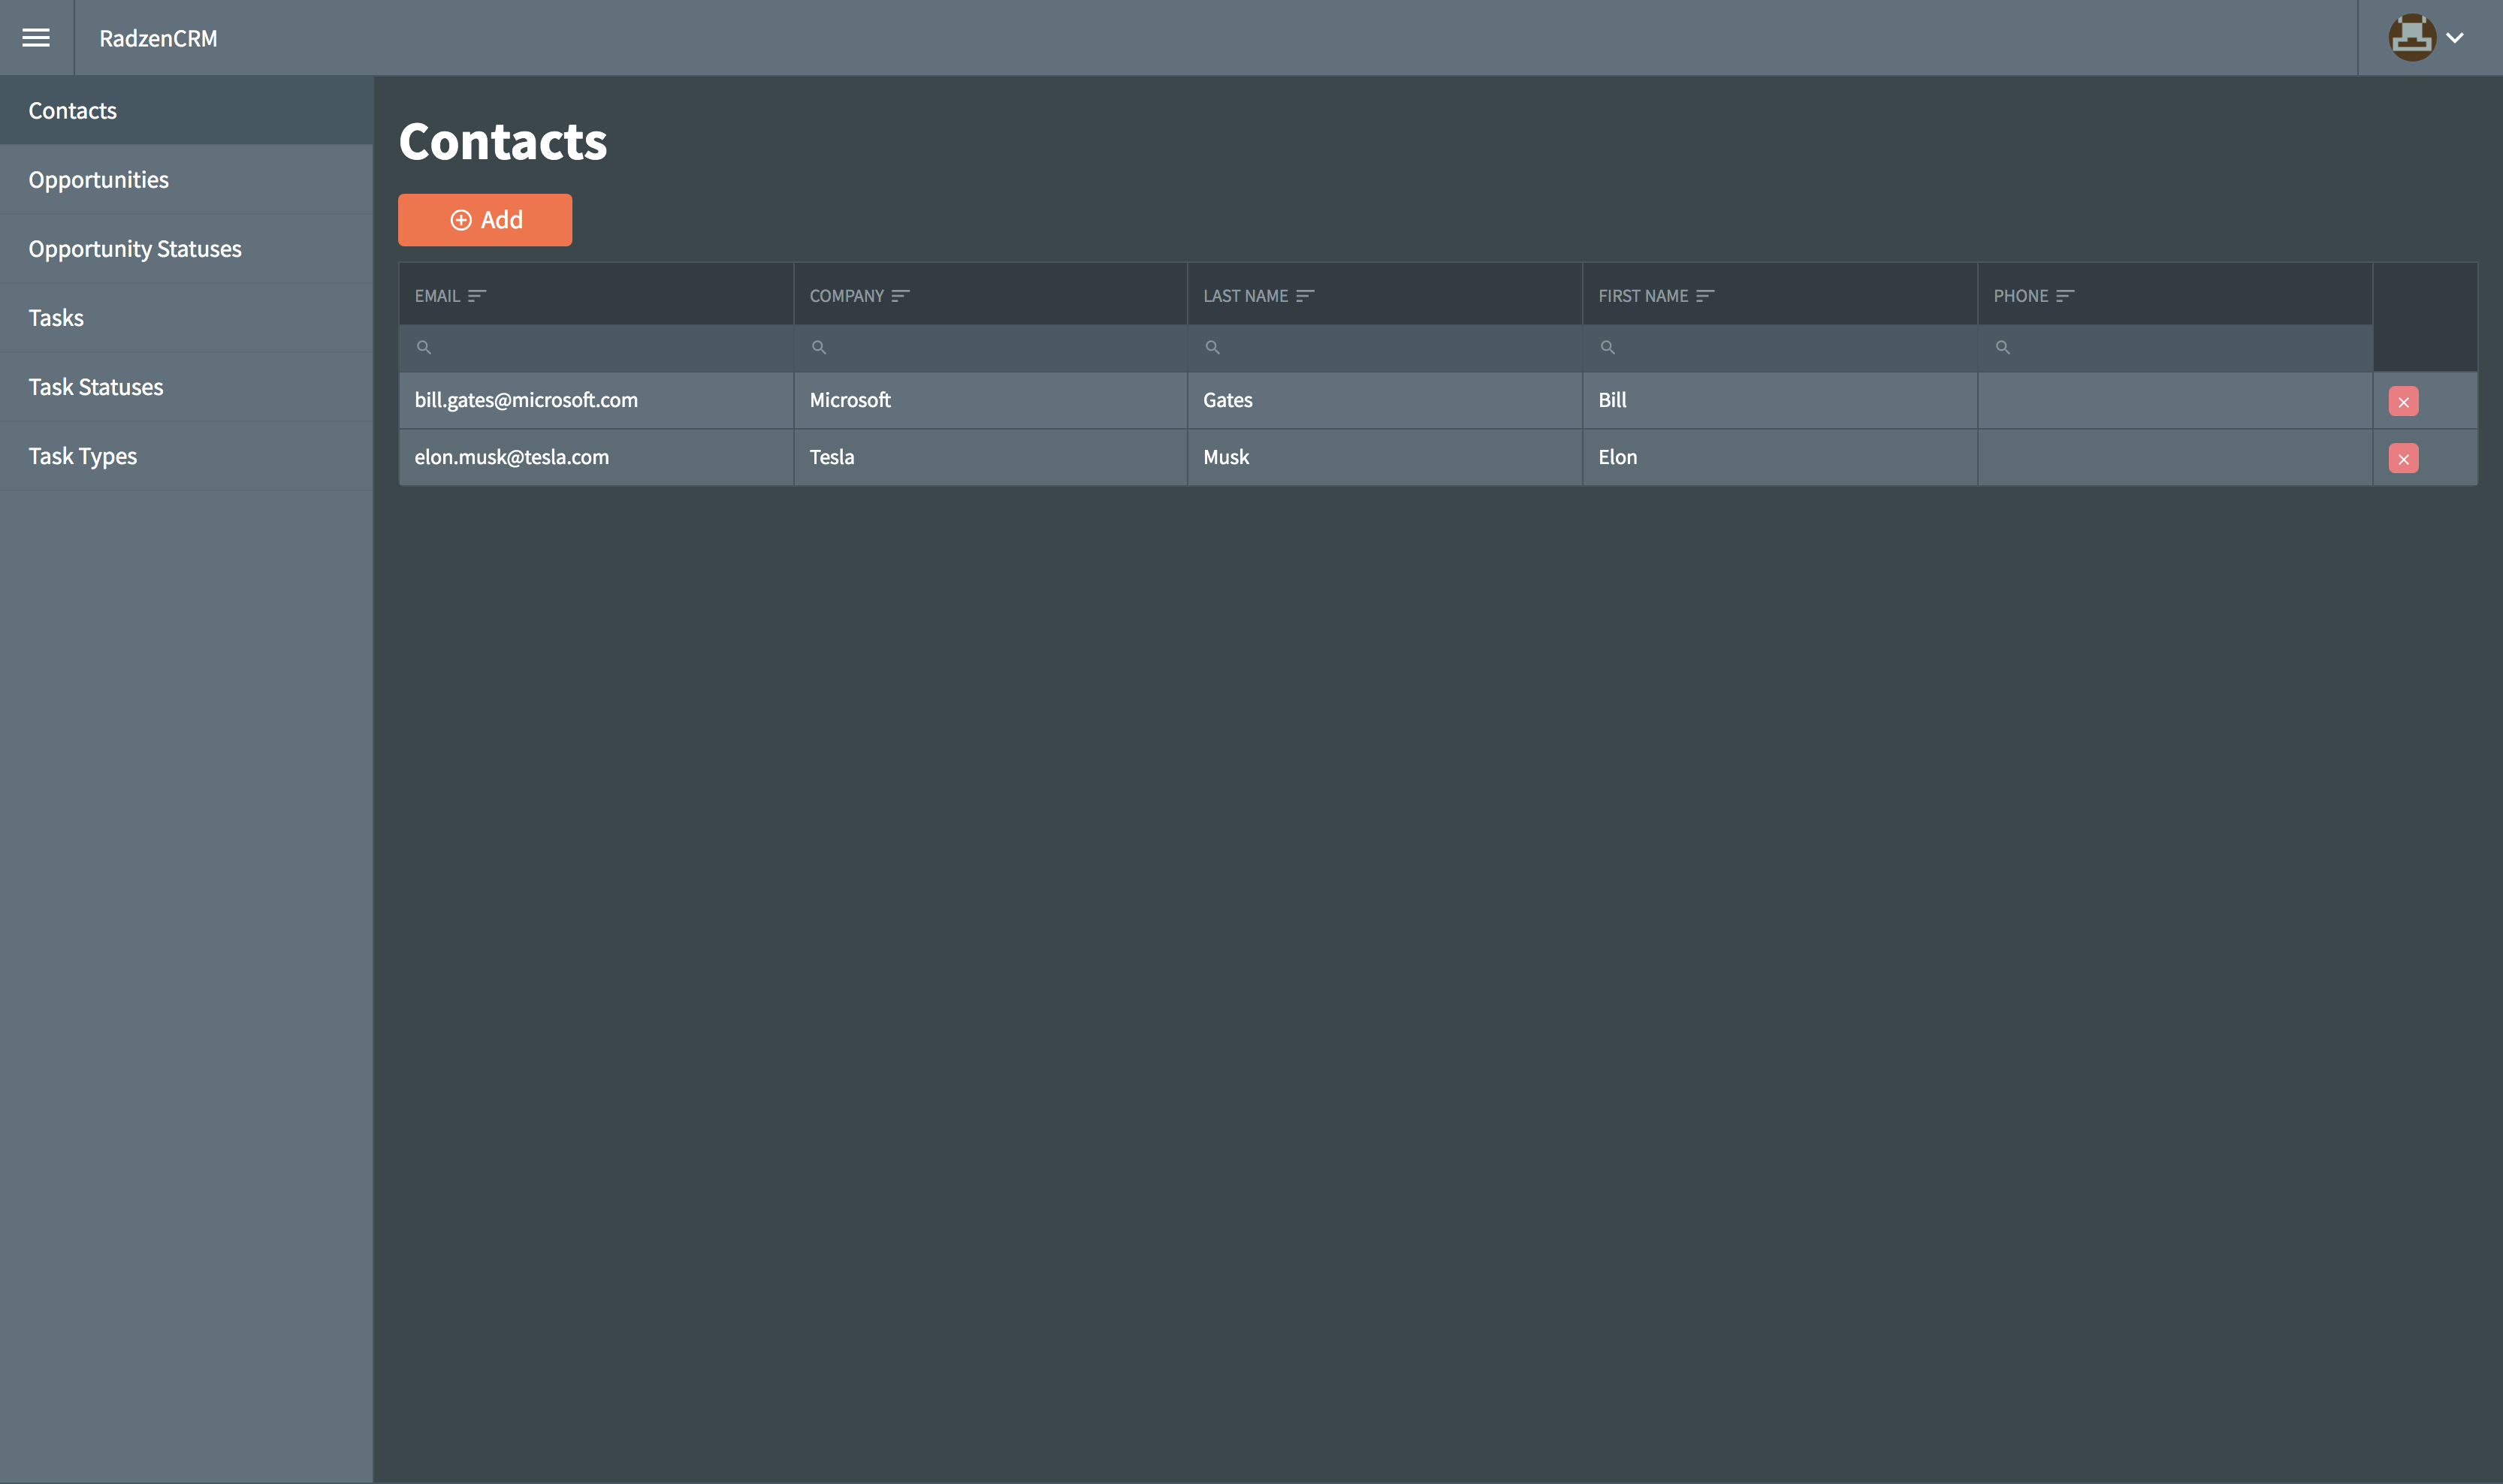The height and width of the screenshot is (1484, 2503).
Task: Click the RadzenCRM title link
Action: tap(158, 38)
